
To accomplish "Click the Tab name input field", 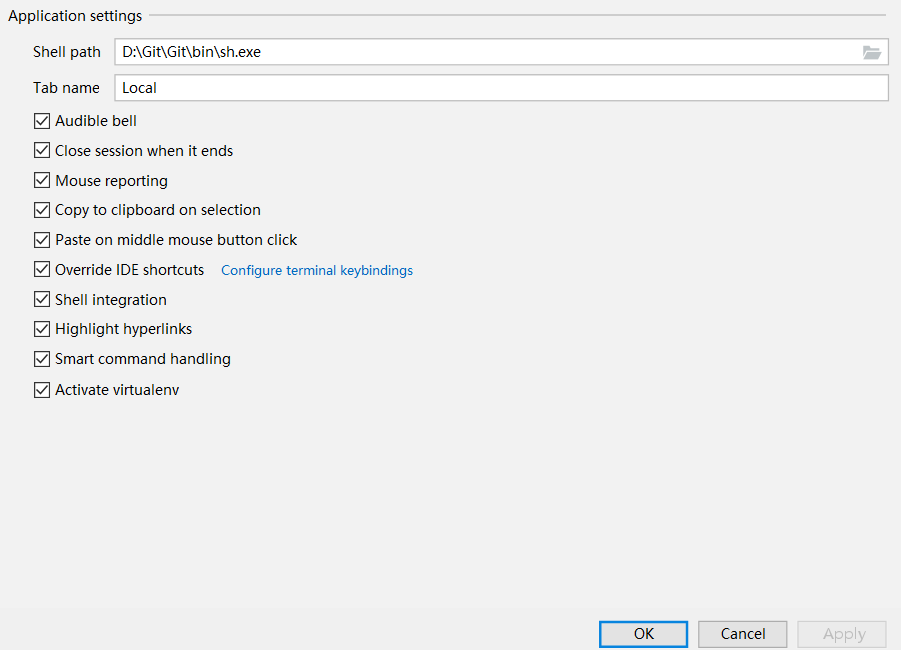I will [x=501, y=88].
